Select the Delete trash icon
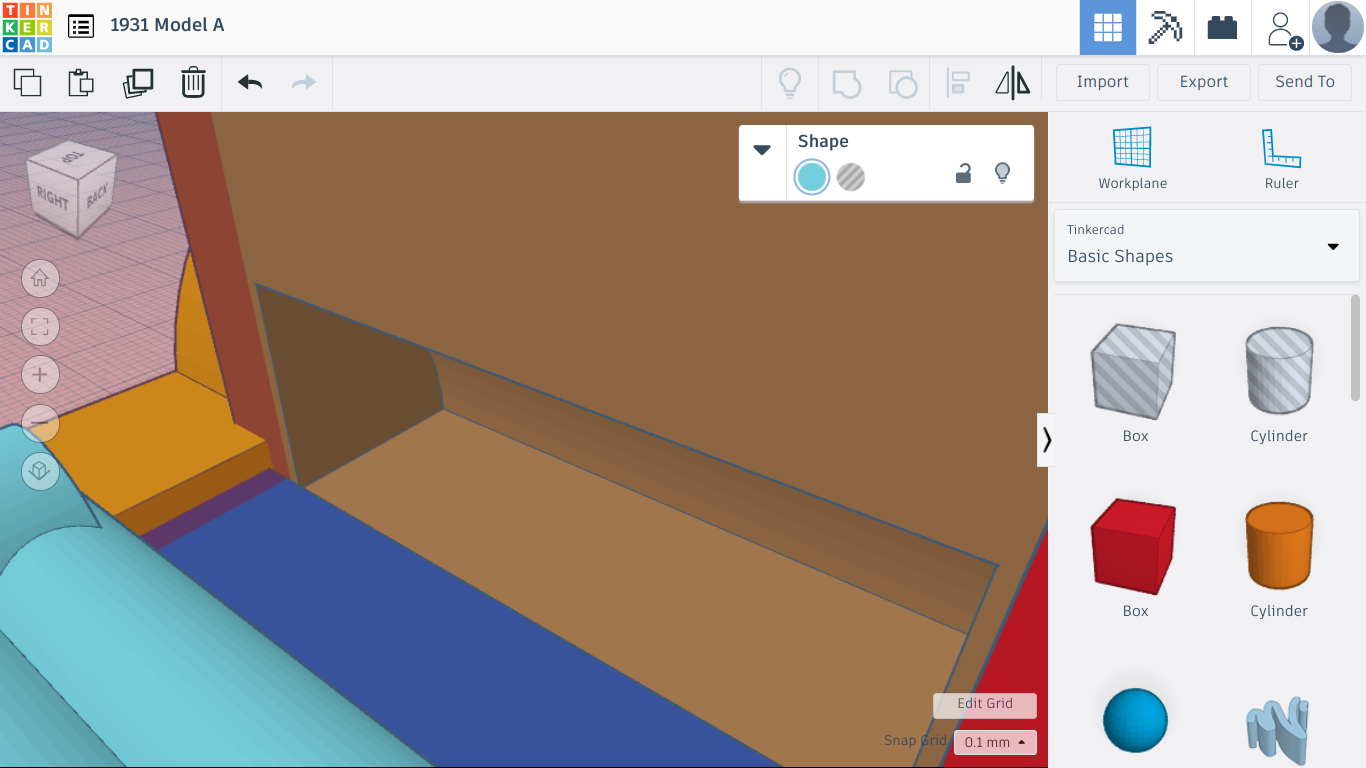The image size is (1366, 768). (192, 83)
